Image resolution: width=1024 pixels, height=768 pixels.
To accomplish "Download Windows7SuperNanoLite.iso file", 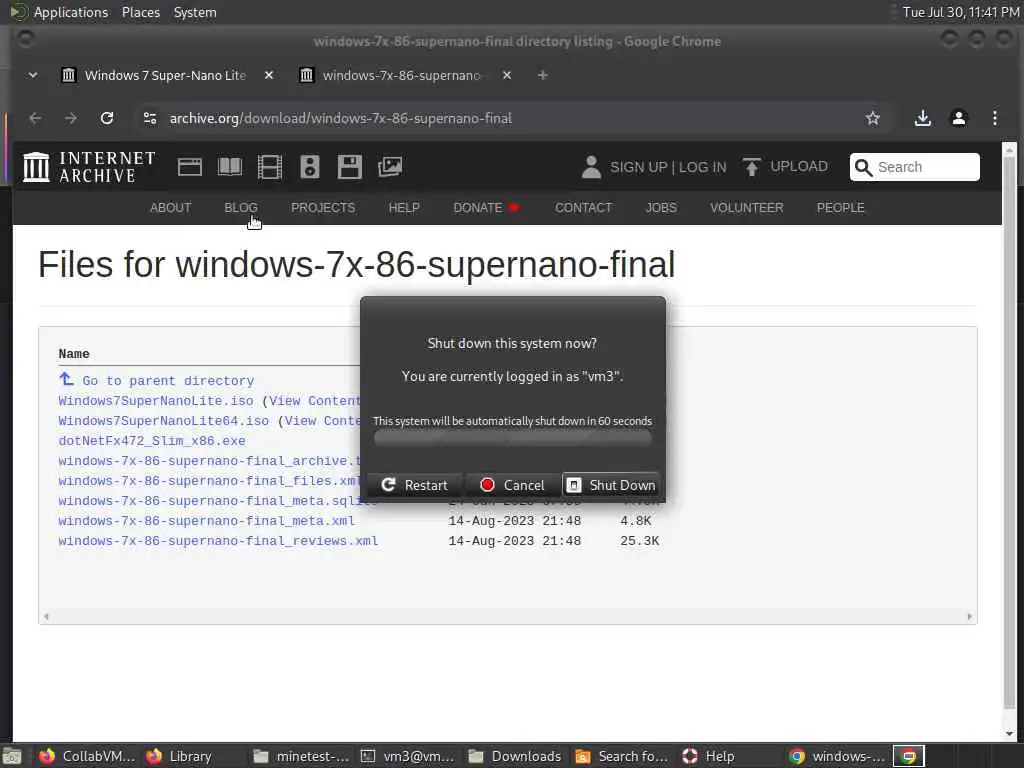I will pyautogui.click(x=155, y=401).
